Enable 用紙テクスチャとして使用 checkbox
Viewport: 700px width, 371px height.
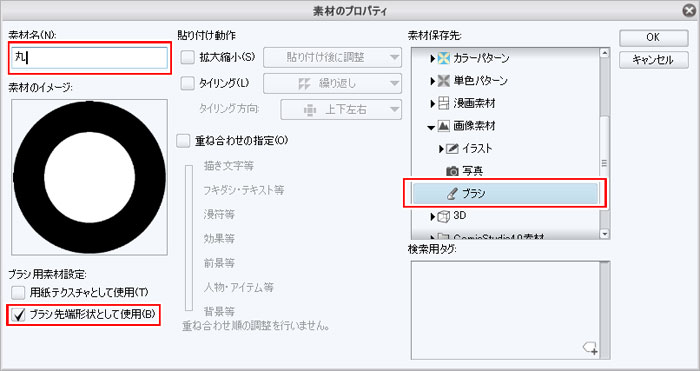coord(18,293)
